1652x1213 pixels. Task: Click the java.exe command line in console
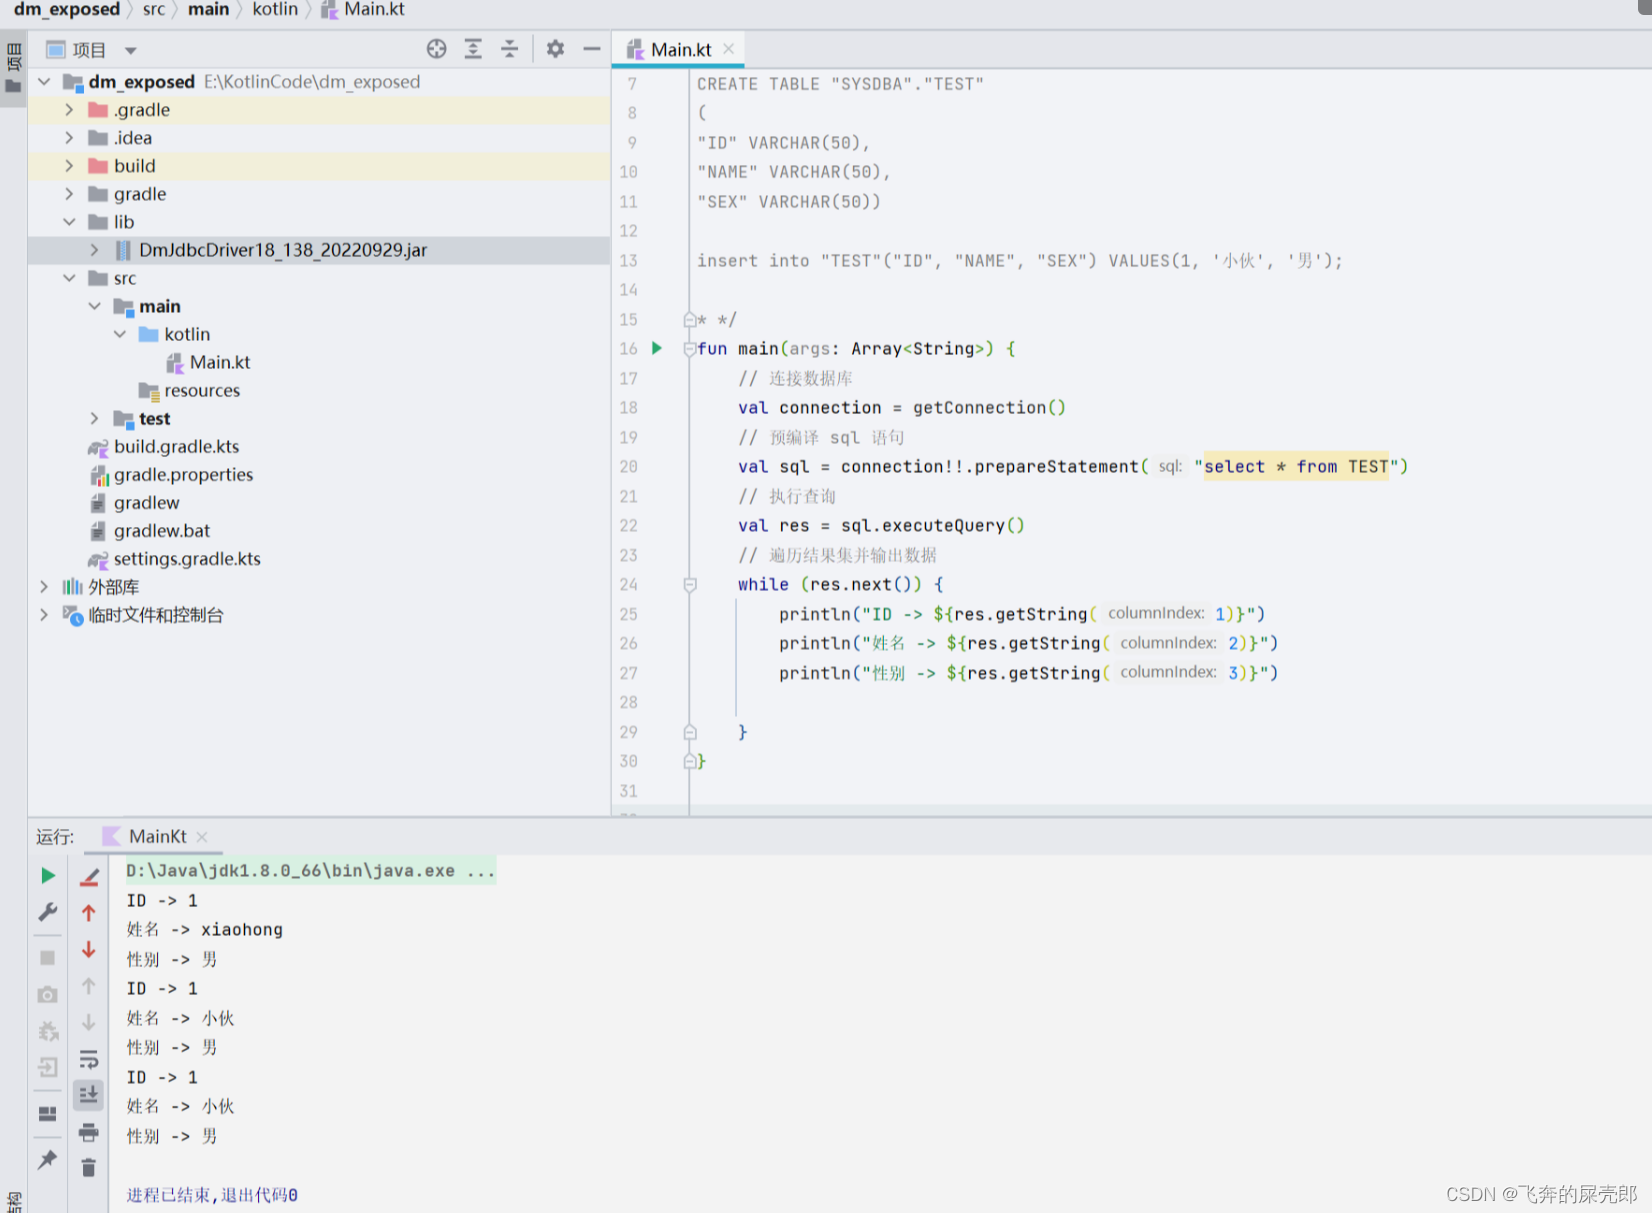click(310, 870)
